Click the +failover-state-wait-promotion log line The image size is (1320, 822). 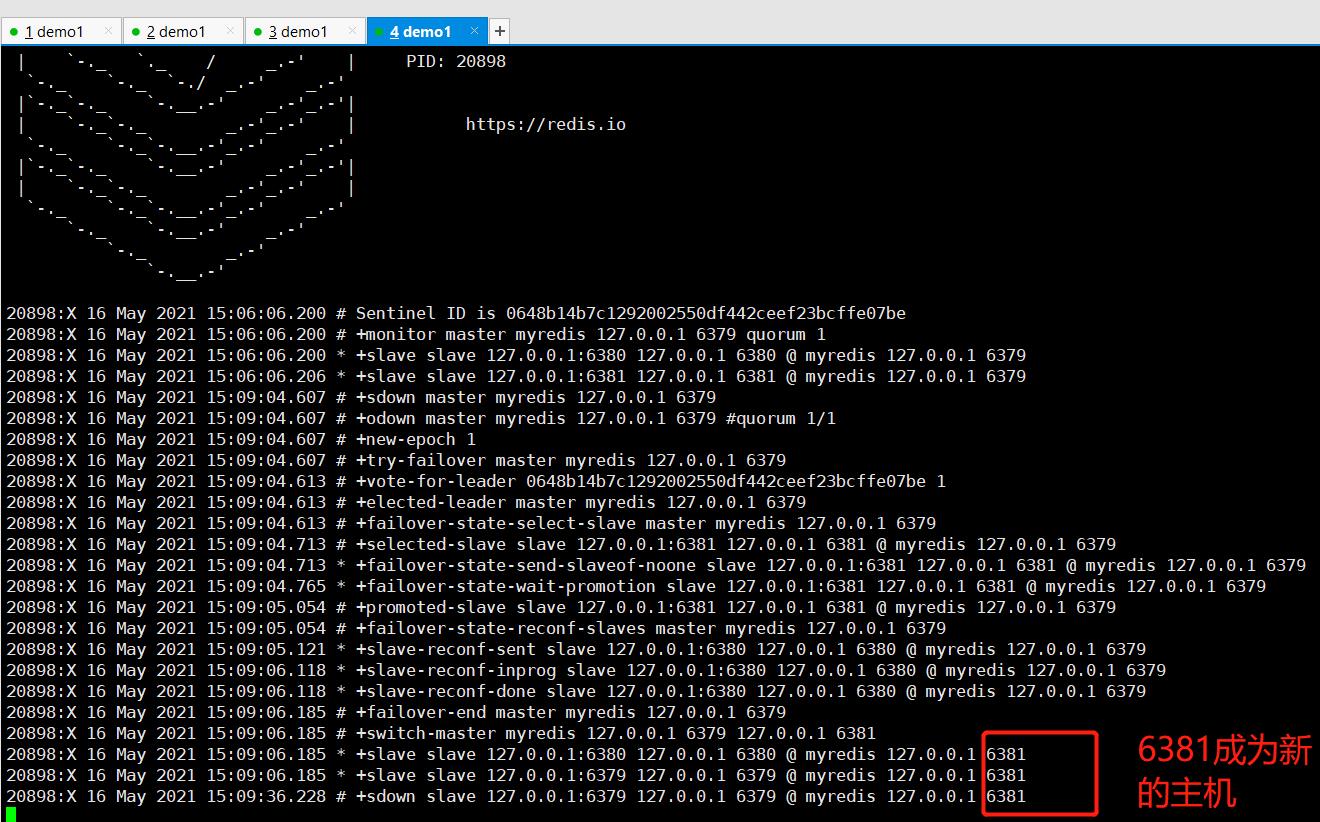(636, 586)
